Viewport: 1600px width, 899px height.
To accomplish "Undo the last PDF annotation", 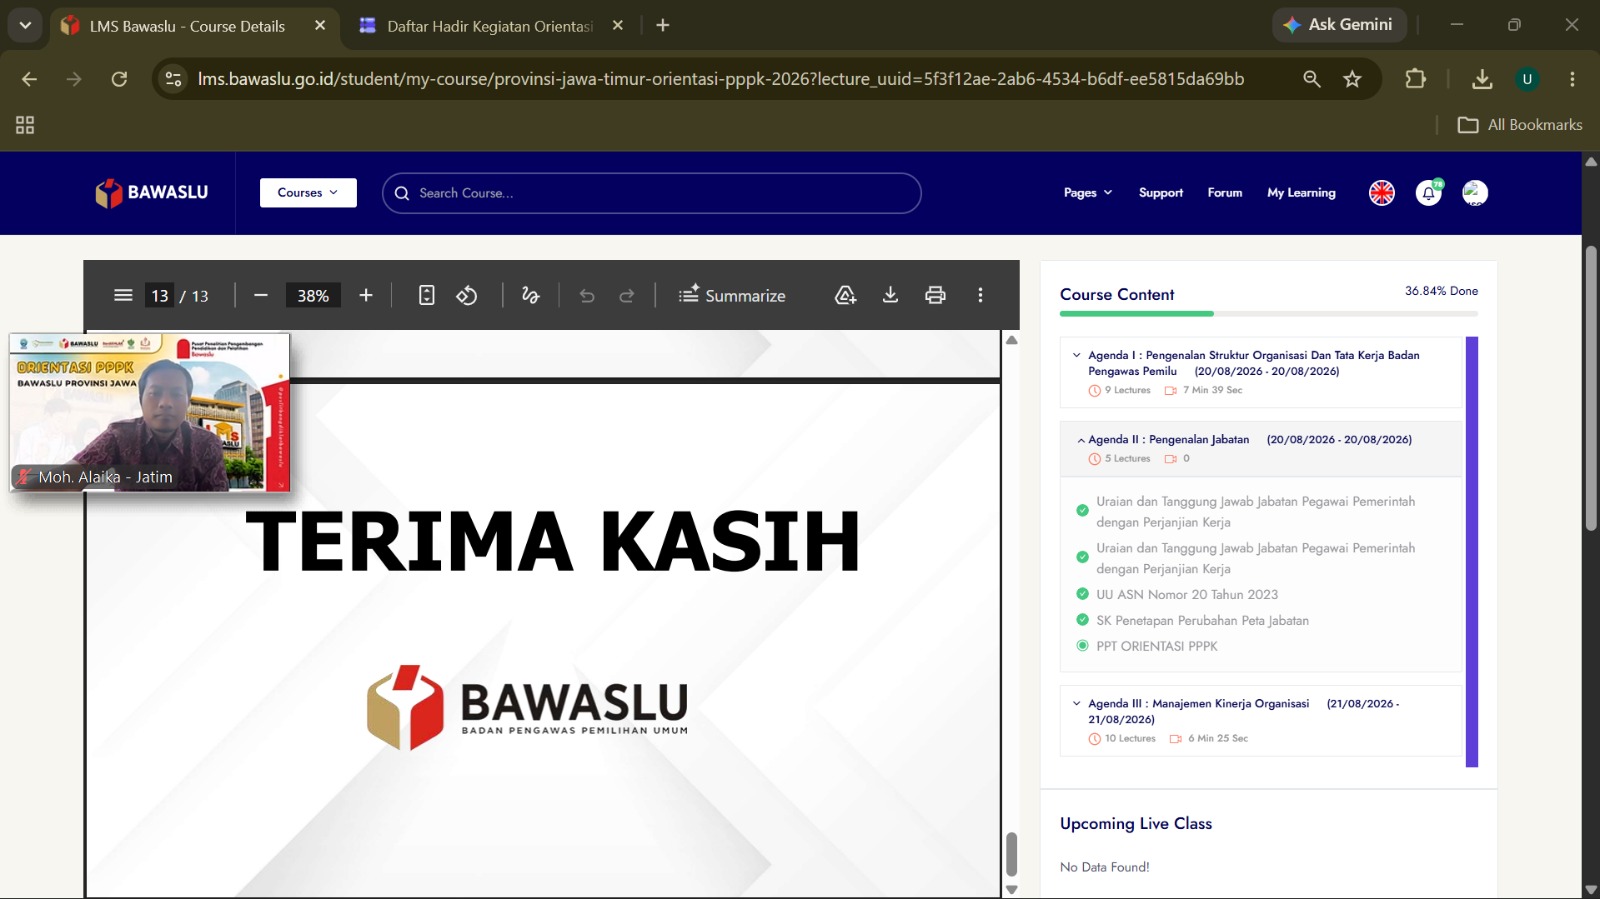I will 587,295.
